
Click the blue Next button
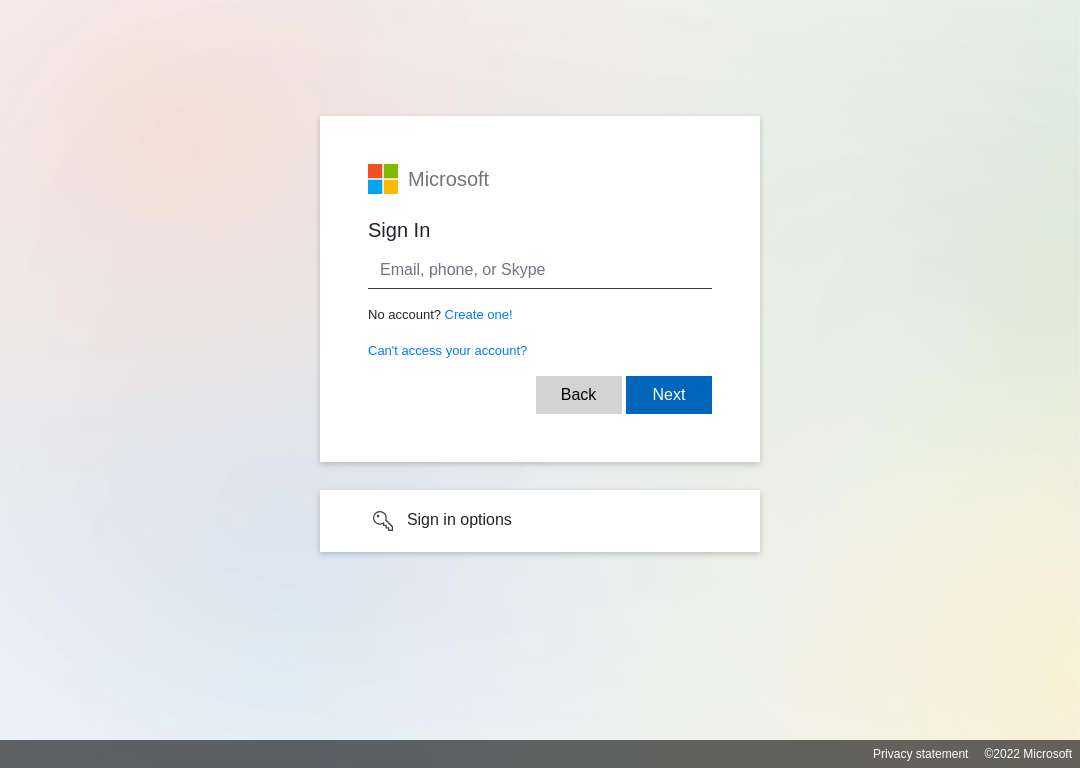(x=669, y=395)
